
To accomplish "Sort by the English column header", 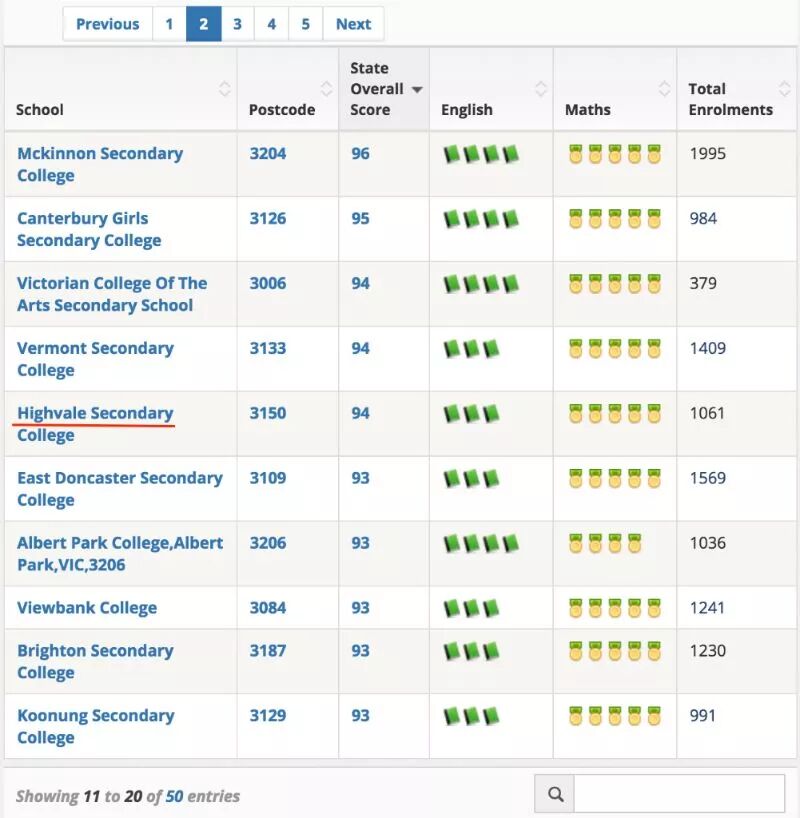I will click(x=491, y=89).
